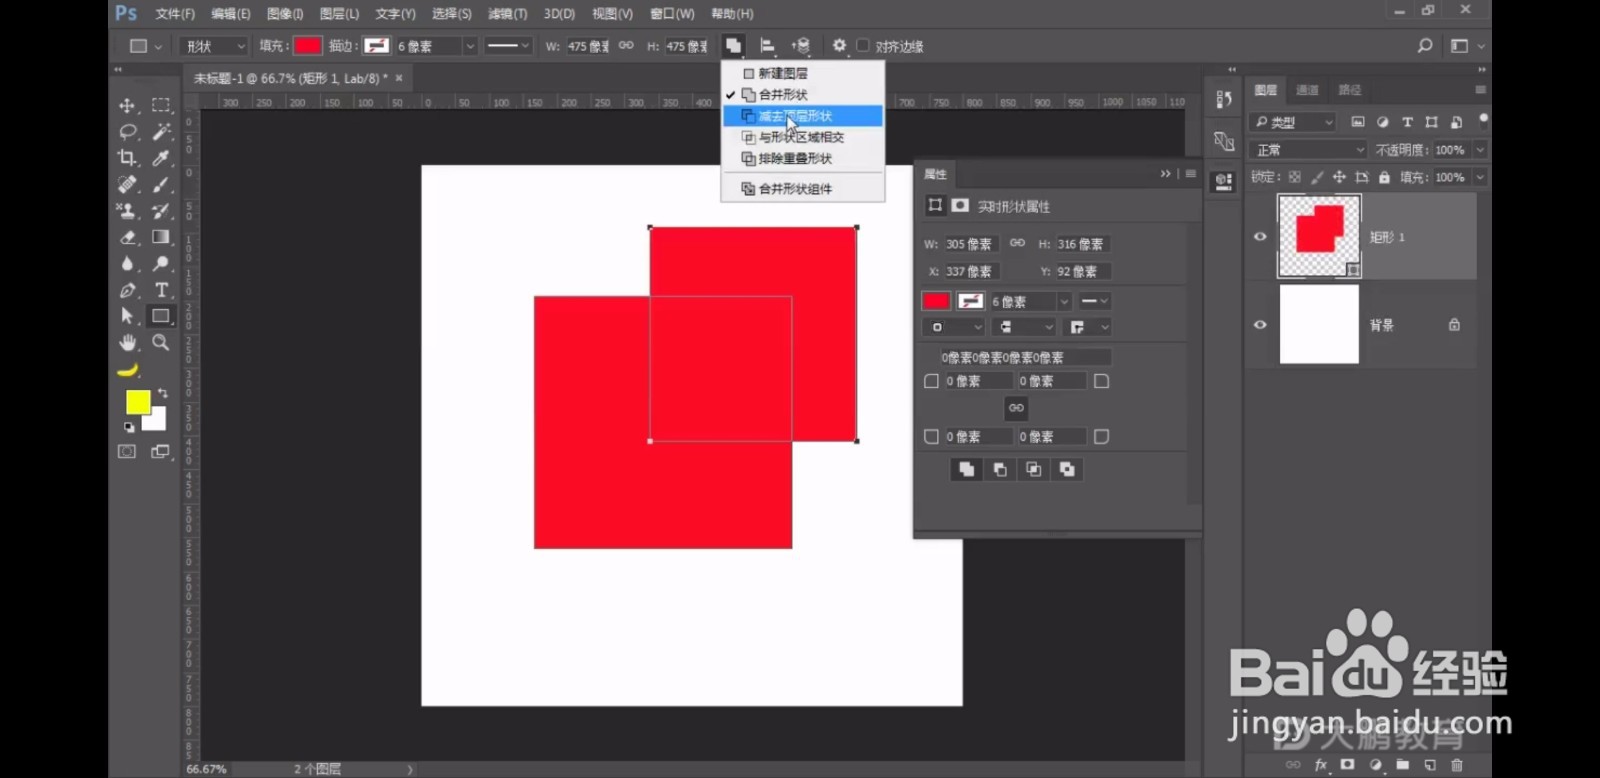Open the stroke swatch in options bar

[376, 46]
